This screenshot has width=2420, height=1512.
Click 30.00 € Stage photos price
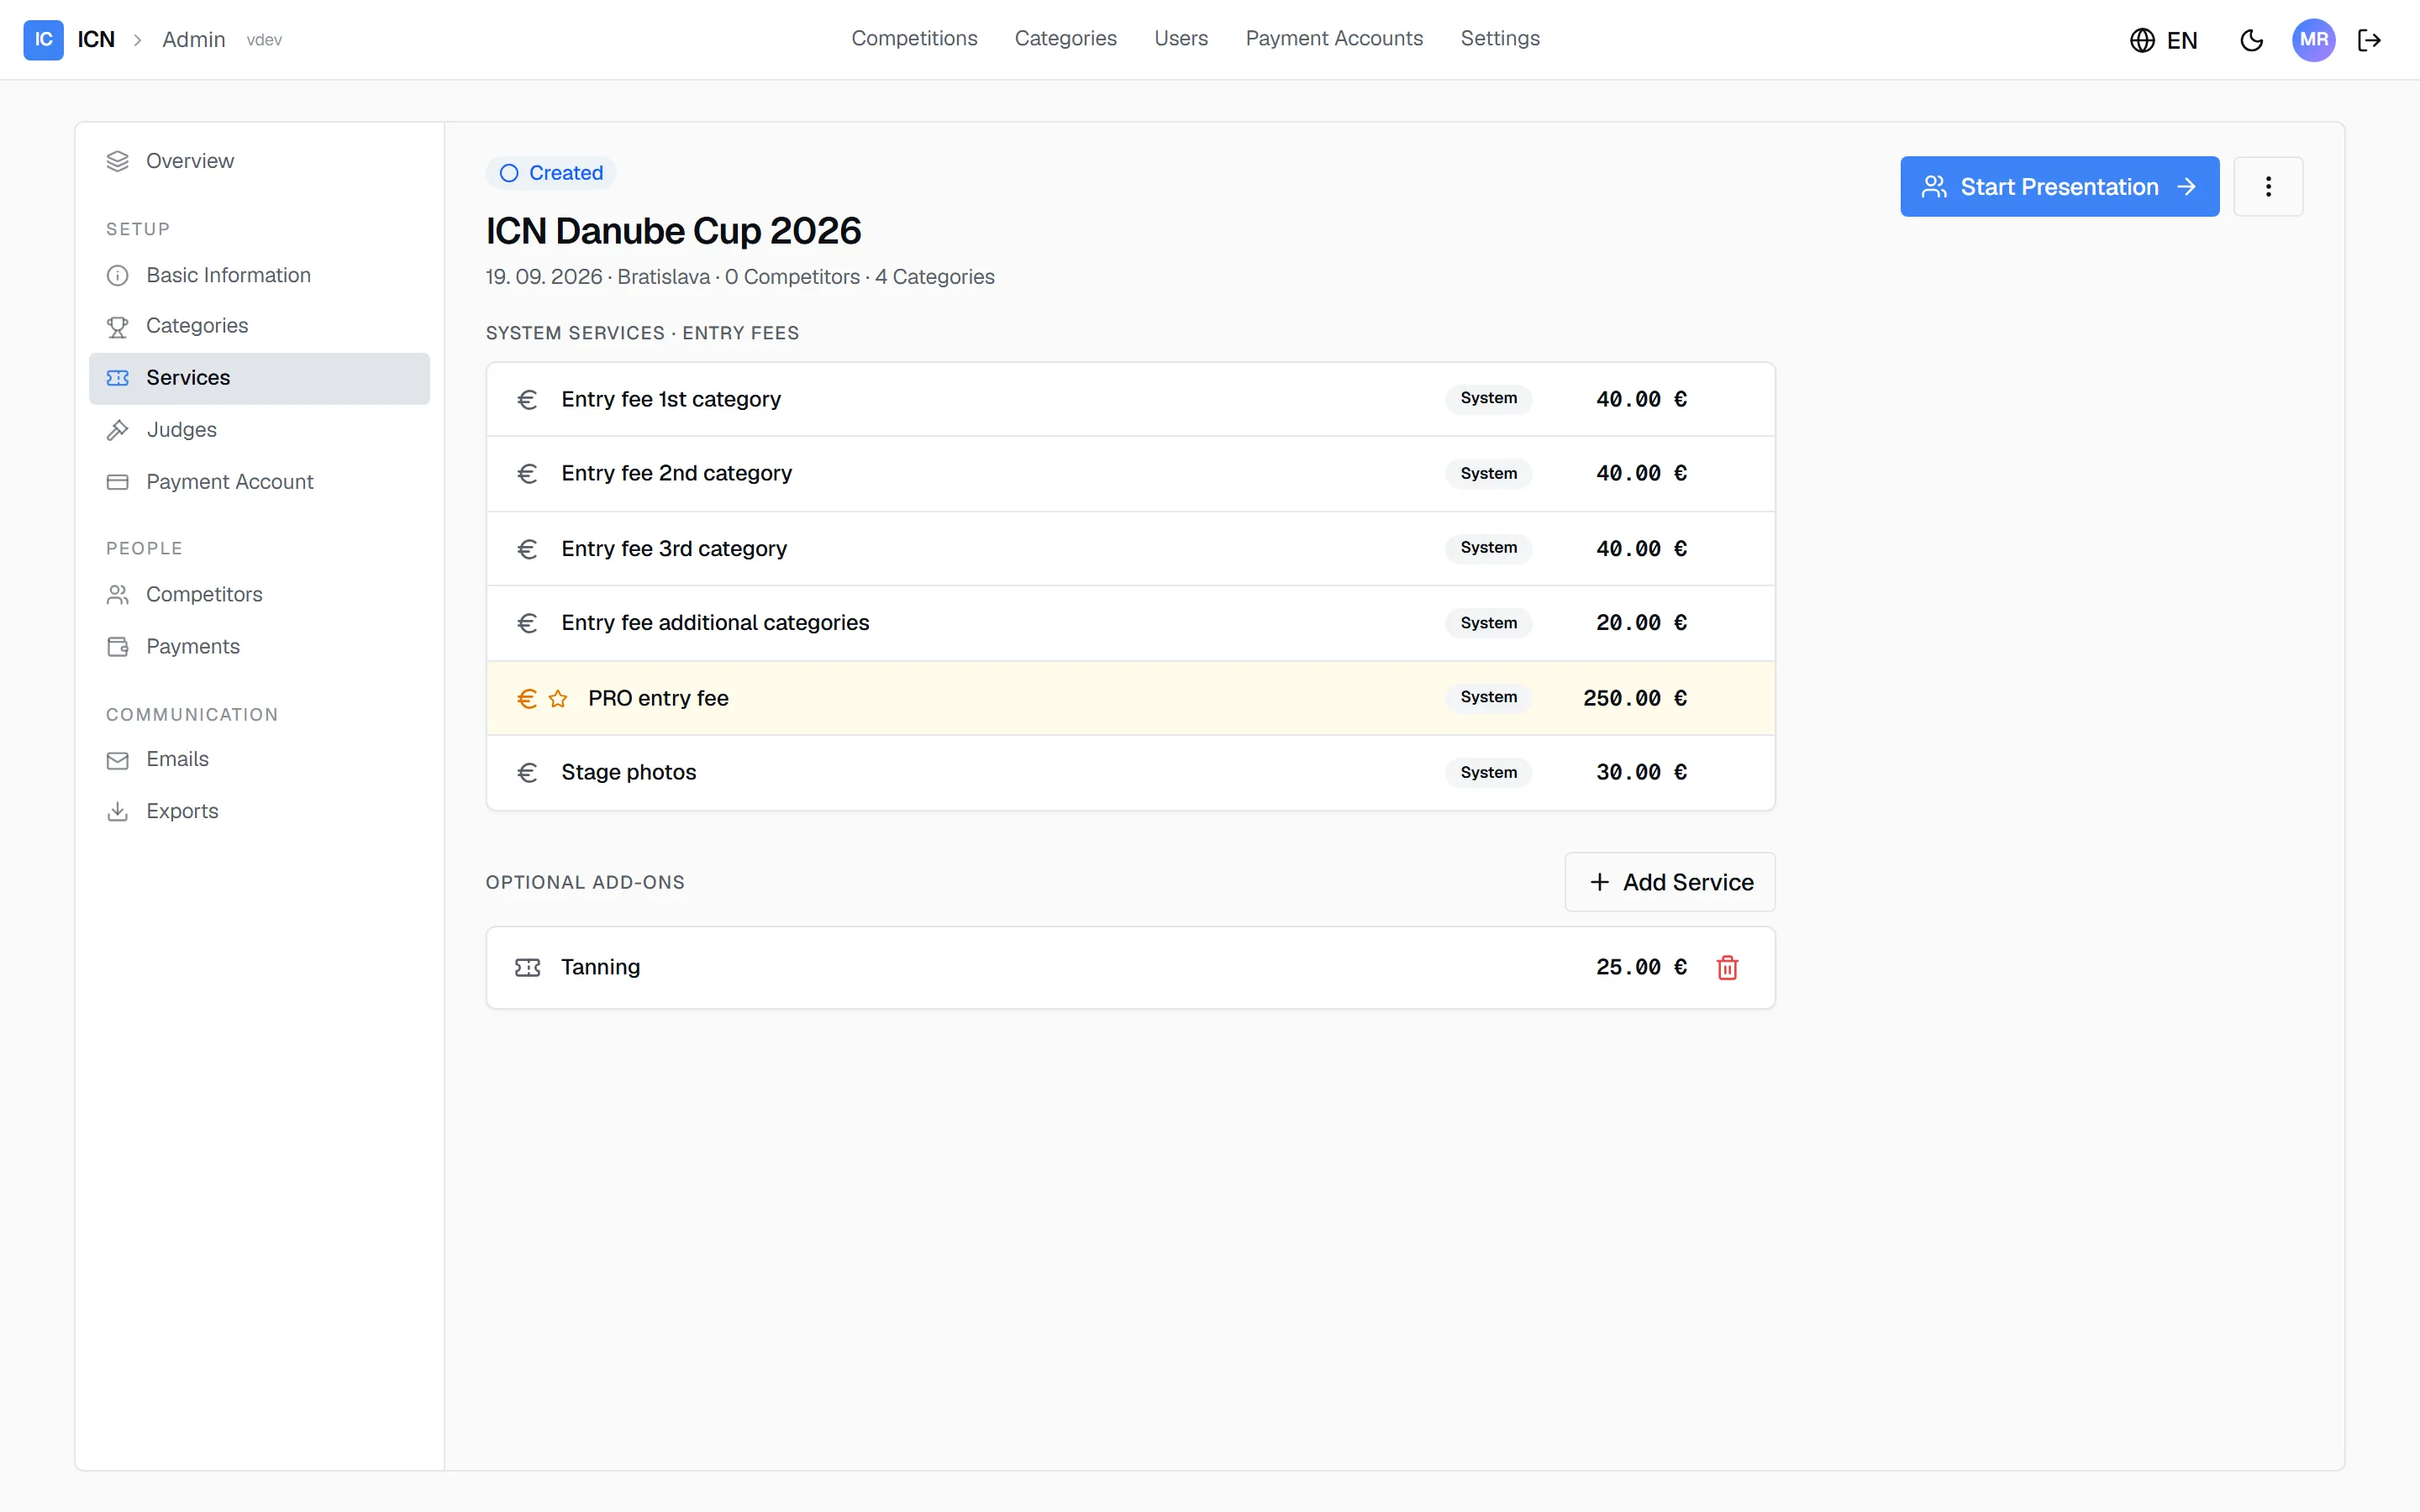coord(1641,772)
